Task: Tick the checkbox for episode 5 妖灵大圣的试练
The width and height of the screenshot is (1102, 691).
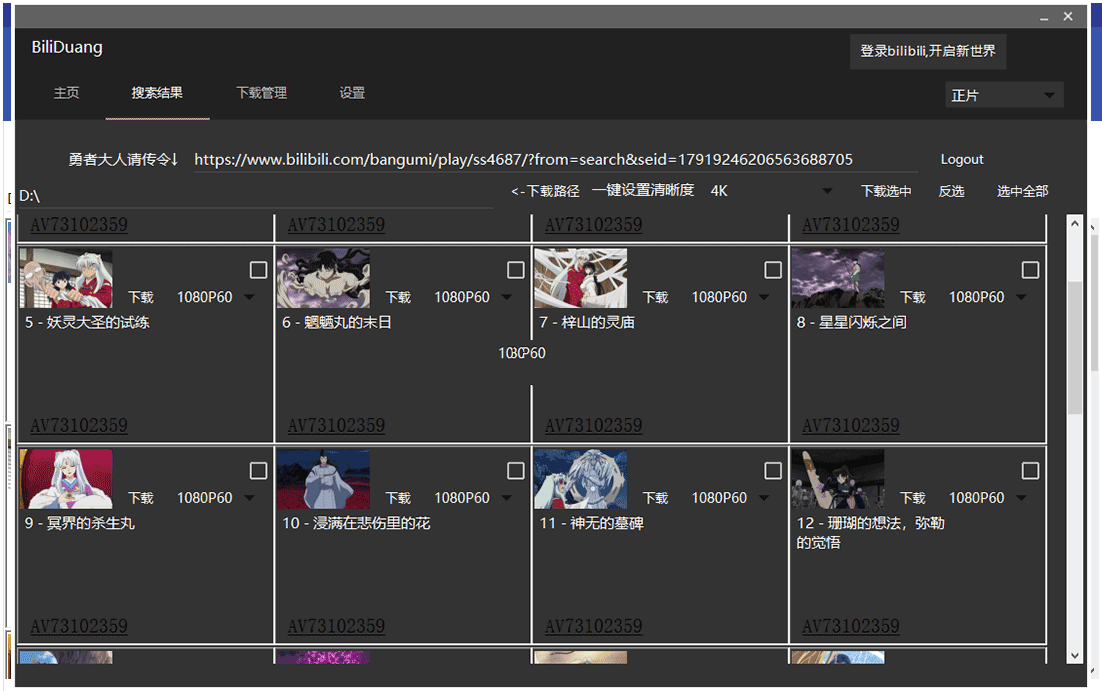Action: 259,270
